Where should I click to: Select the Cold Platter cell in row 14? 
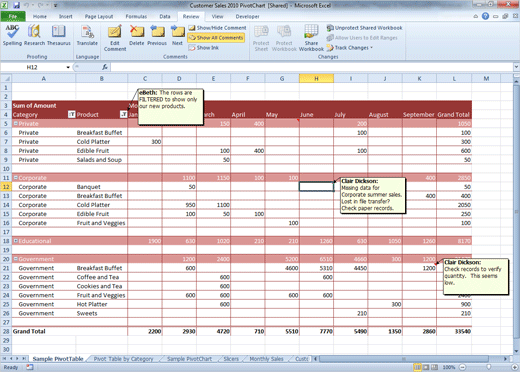101,205
